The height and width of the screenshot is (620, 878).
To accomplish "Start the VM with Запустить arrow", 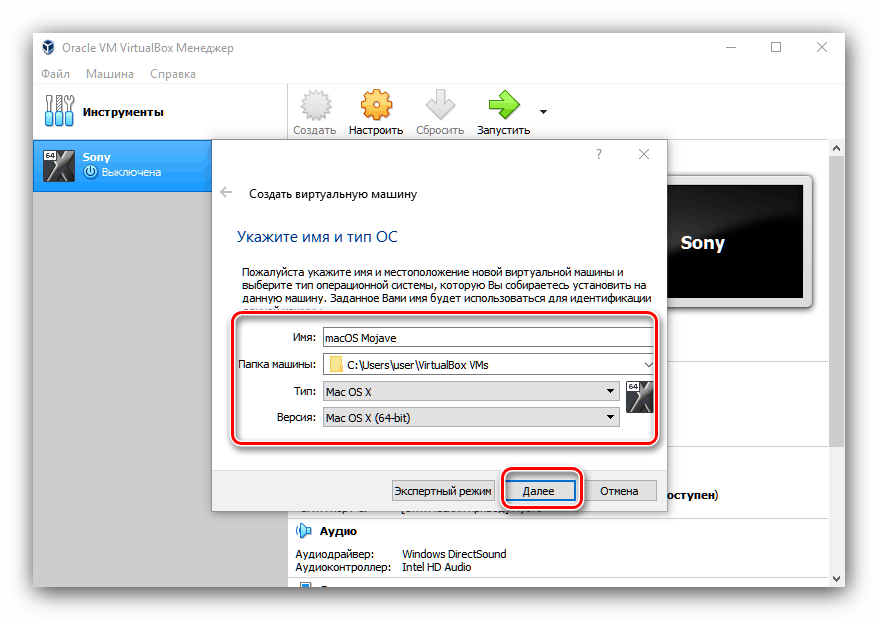I will click(x=504, y=105).
